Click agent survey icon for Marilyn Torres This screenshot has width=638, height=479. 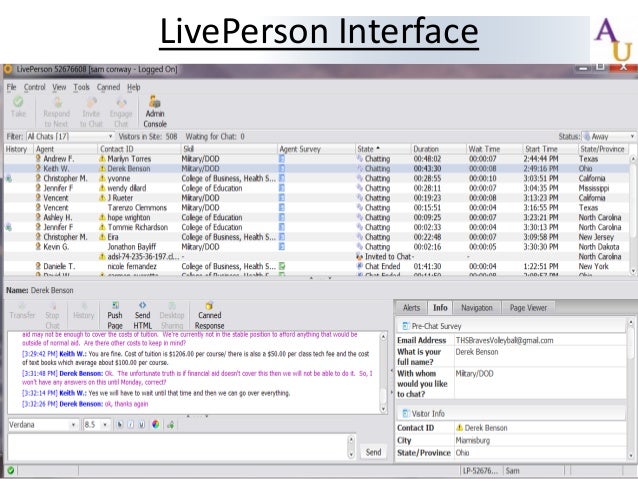tap(282, 158)
